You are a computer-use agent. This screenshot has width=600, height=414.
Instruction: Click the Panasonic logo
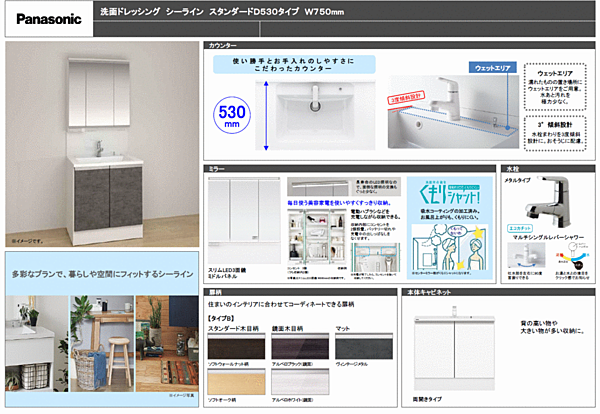49,19
